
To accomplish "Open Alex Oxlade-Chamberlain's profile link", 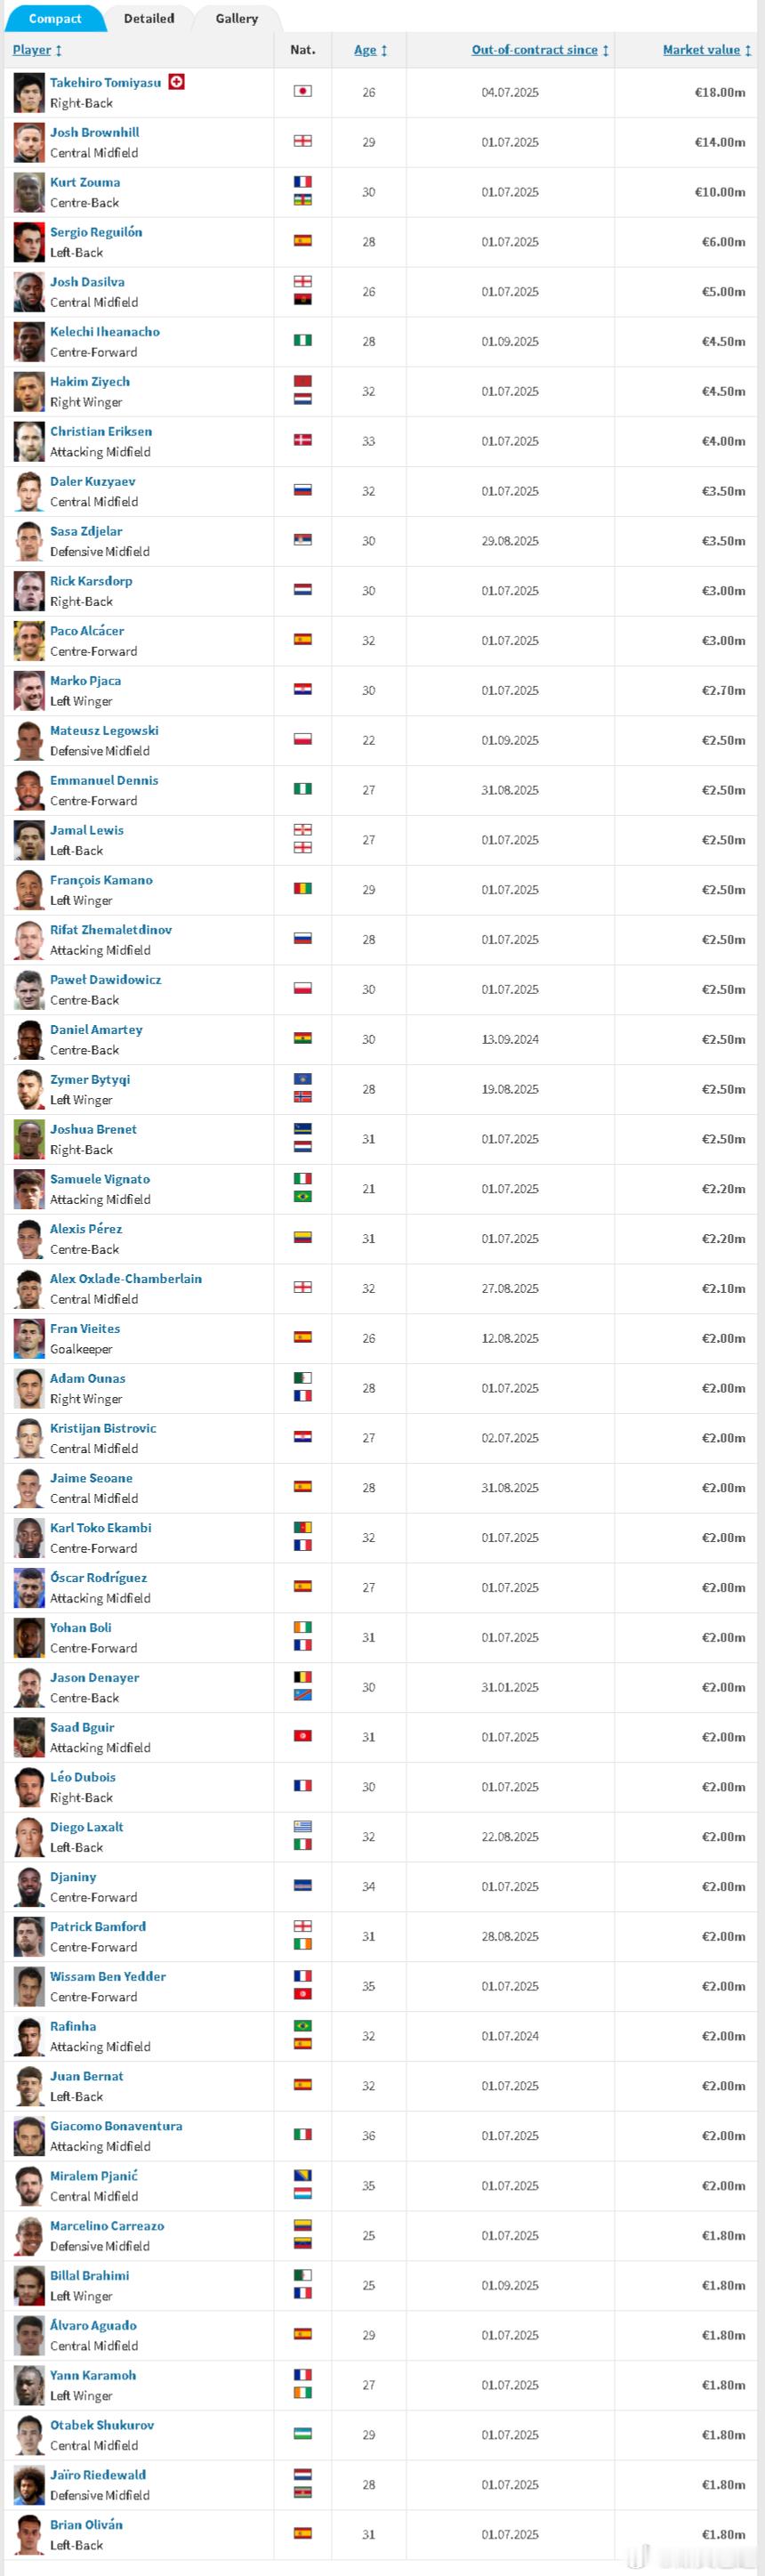I will pos(126,1279).
